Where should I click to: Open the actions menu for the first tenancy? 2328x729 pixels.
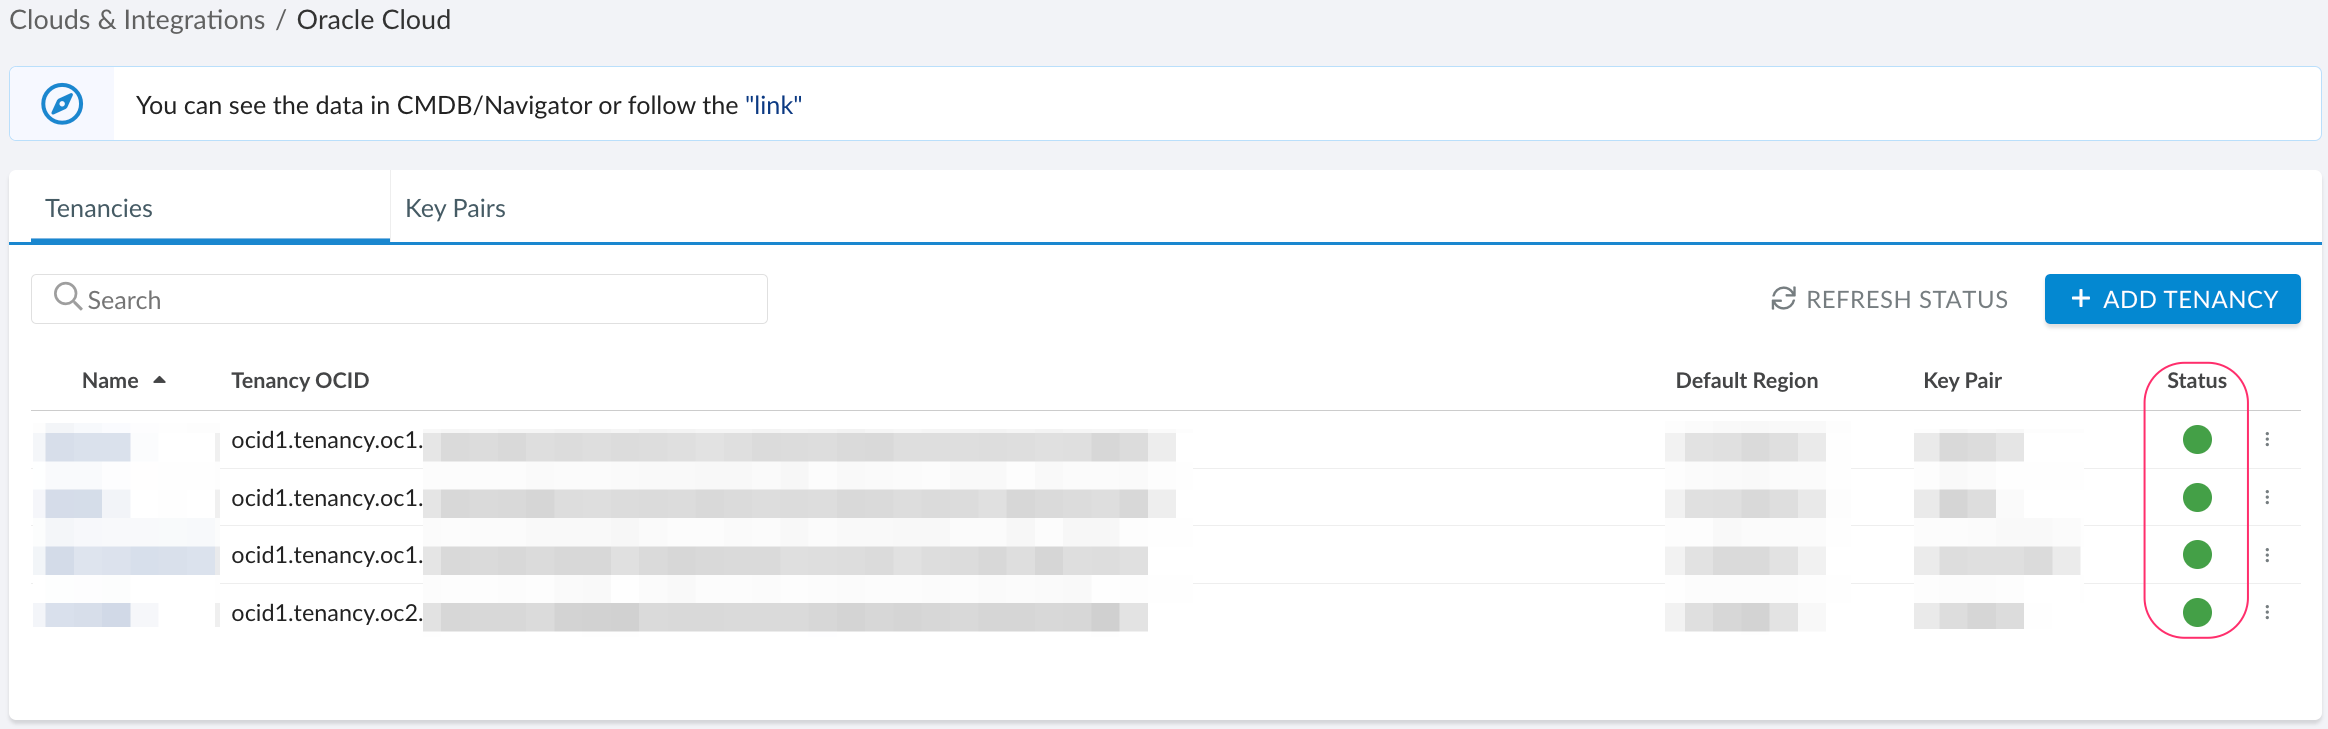coord(2267,437)
